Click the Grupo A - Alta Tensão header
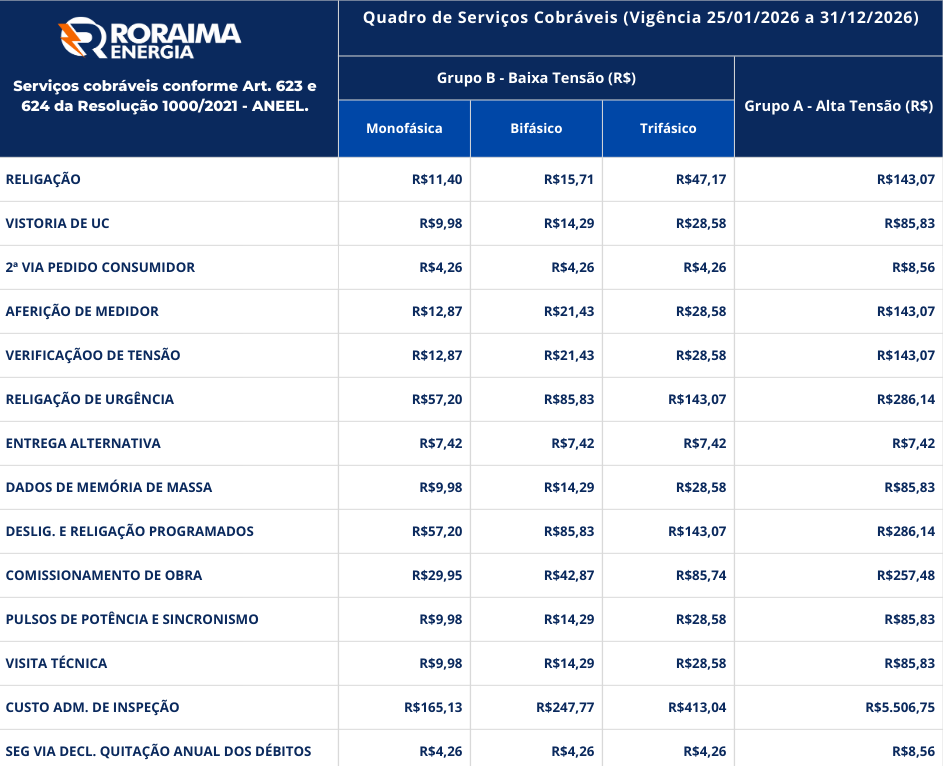This screenshot has height=766, width=943. (838, 106)
